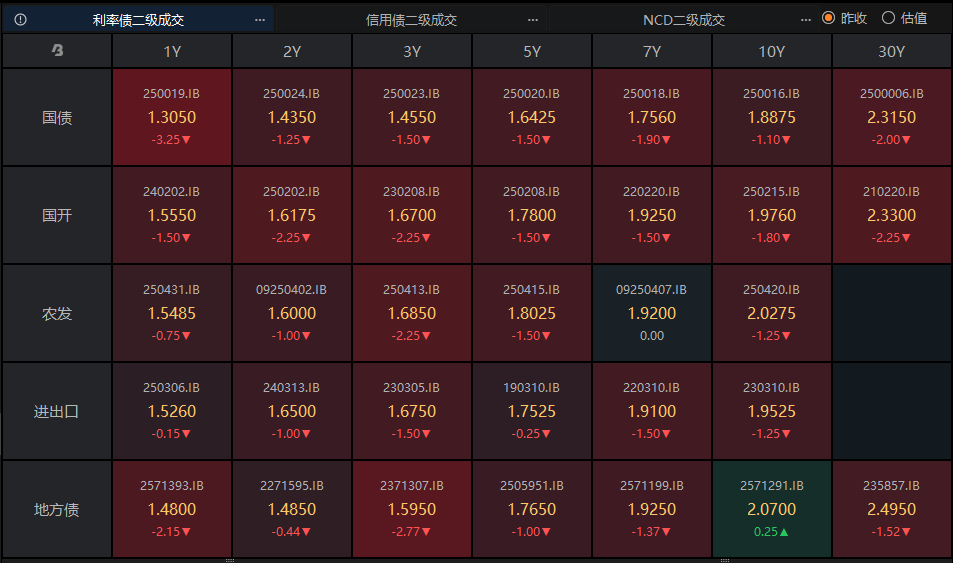953x563 pixels.
Task: Switch to the 信用债二级成交 tab
Action: (411, 19)
